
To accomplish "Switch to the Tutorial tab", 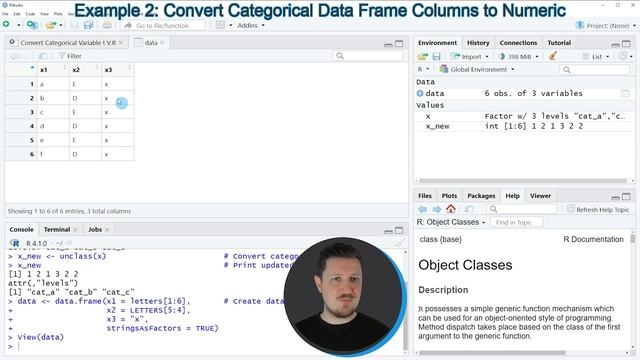I will (559, 43).
